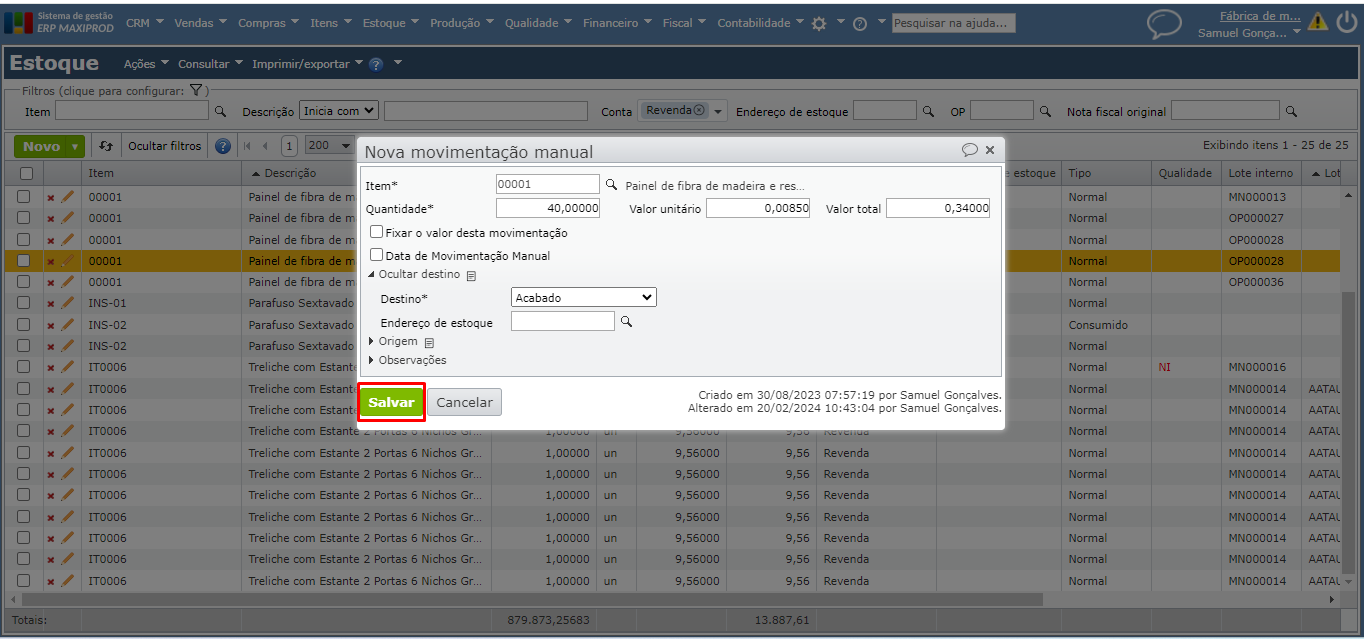1364x639 pixels.
Task: Select the checkbox of row OP000036
Action: [x=24, y=282]
